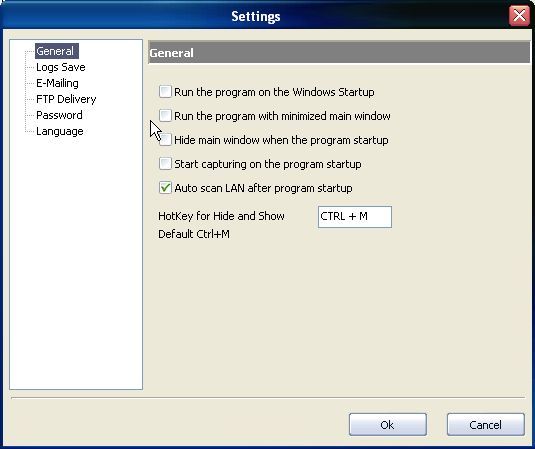Open the Logs Save settings page

click(61, 67)
